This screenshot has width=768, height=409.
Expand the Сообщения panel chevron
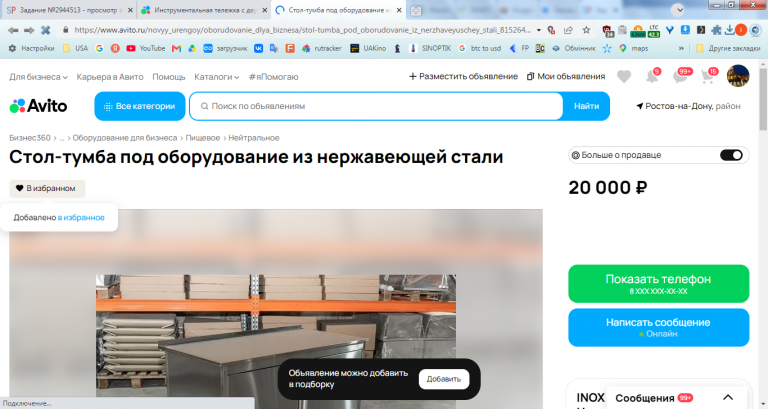(728, 397)
